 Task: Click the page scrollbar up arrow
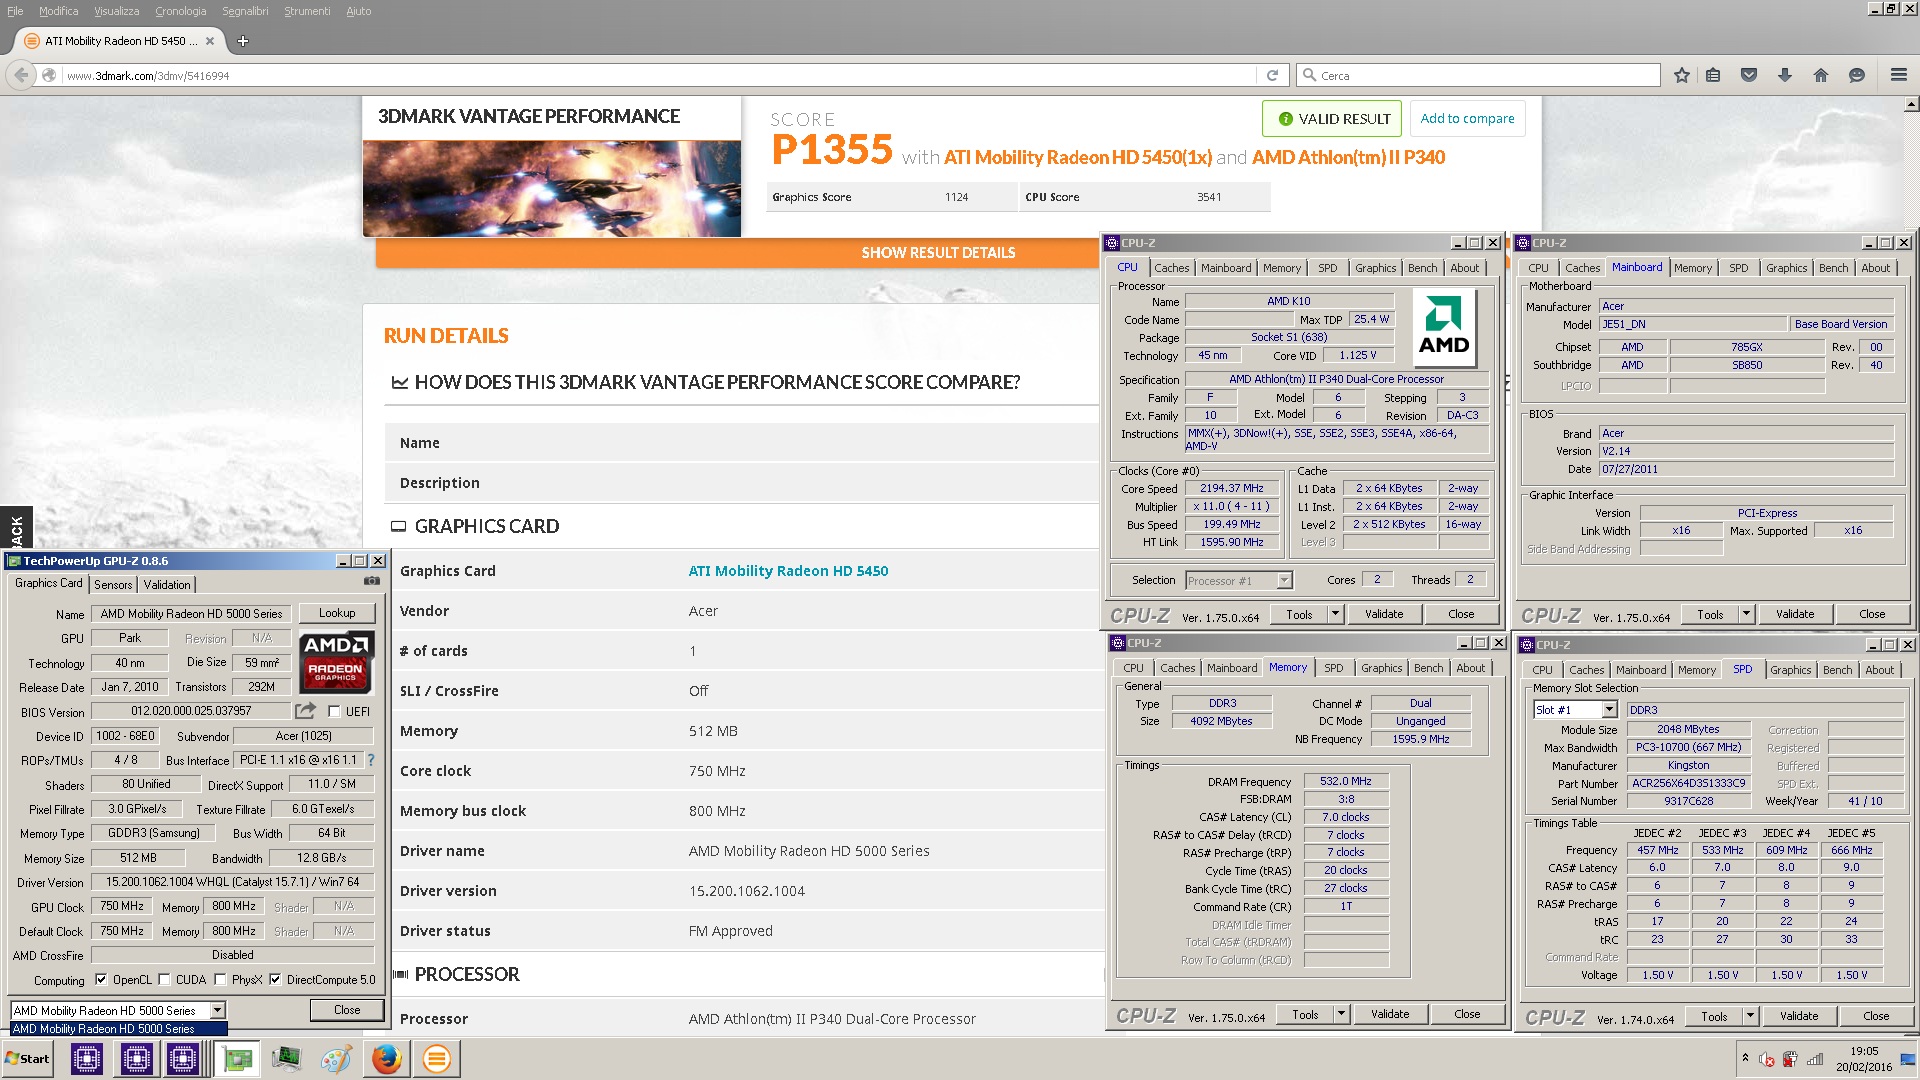click(1911, 103)
